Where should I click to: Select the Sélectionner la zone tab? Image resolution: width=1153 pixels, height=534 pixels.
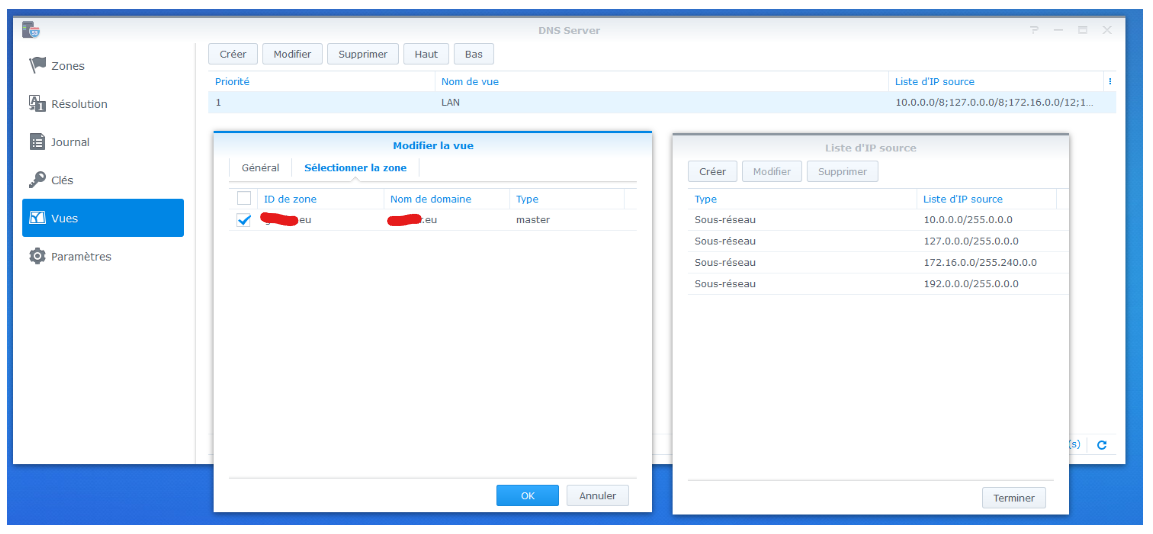(x=355, y=168)
